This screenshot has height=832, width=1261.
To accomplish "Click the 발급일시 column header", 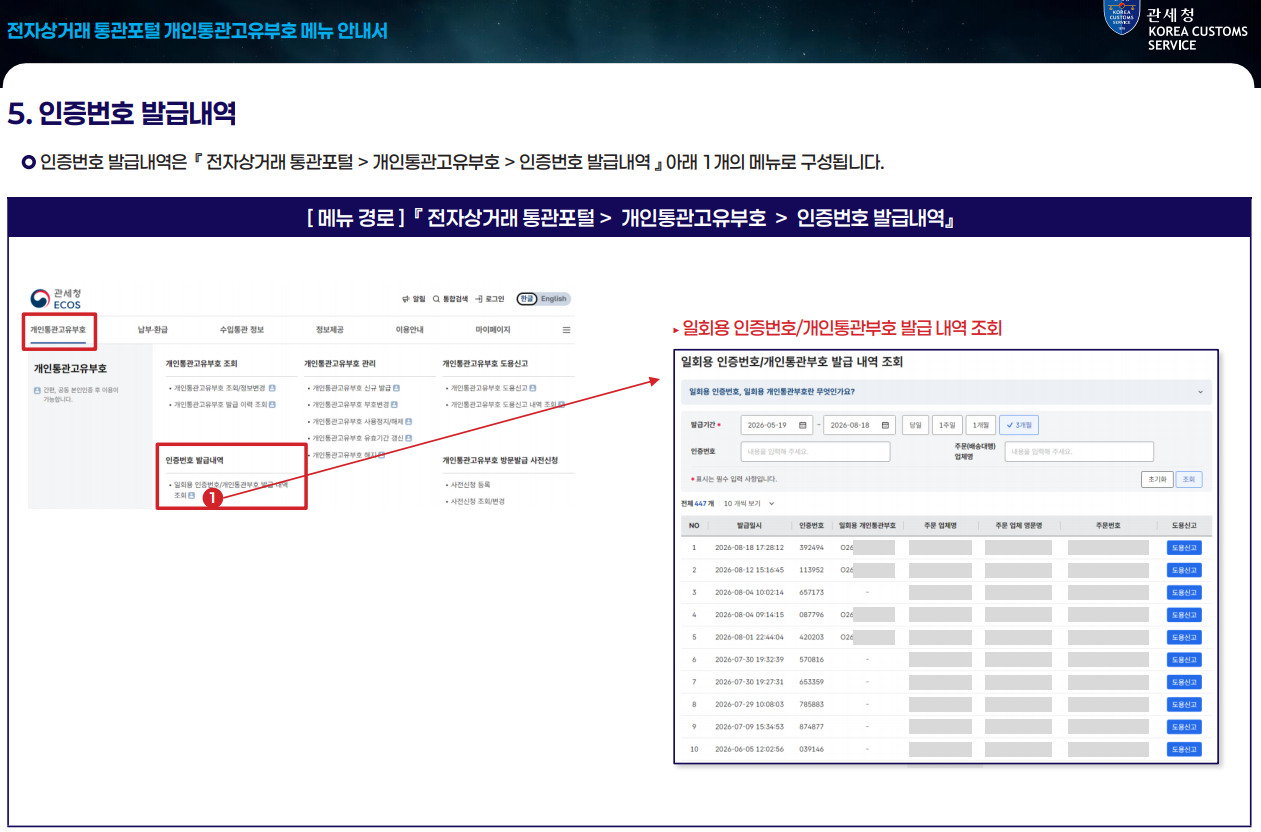I will [750, 525].
